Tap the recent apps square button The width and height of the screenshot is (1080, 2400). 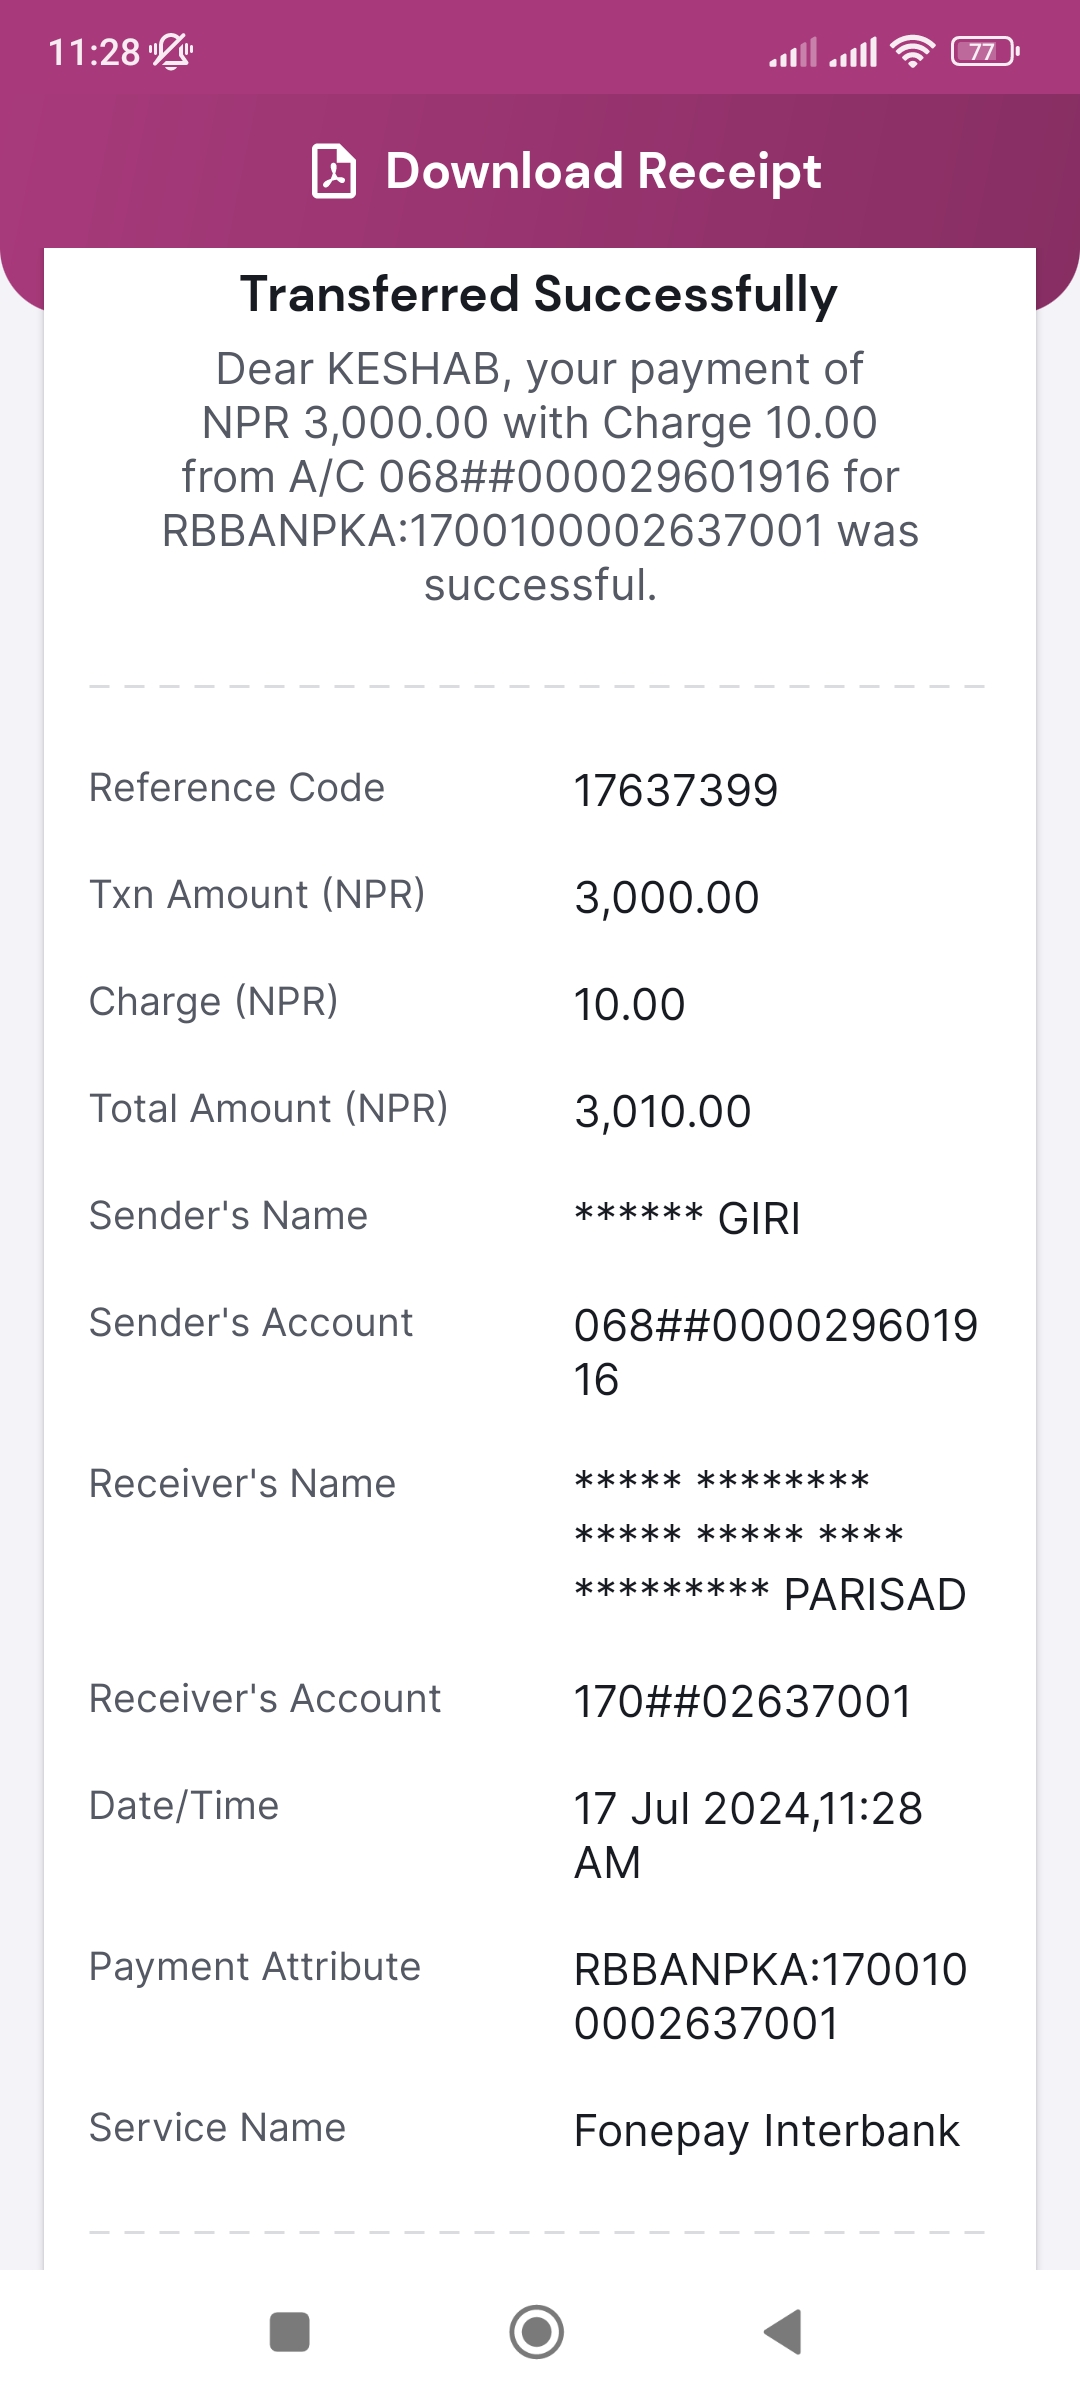[290, 2332]
